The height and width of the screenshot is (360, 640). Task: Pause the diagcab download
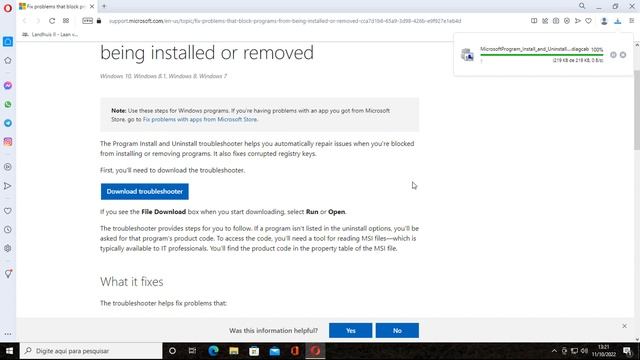tap(613, 55)
